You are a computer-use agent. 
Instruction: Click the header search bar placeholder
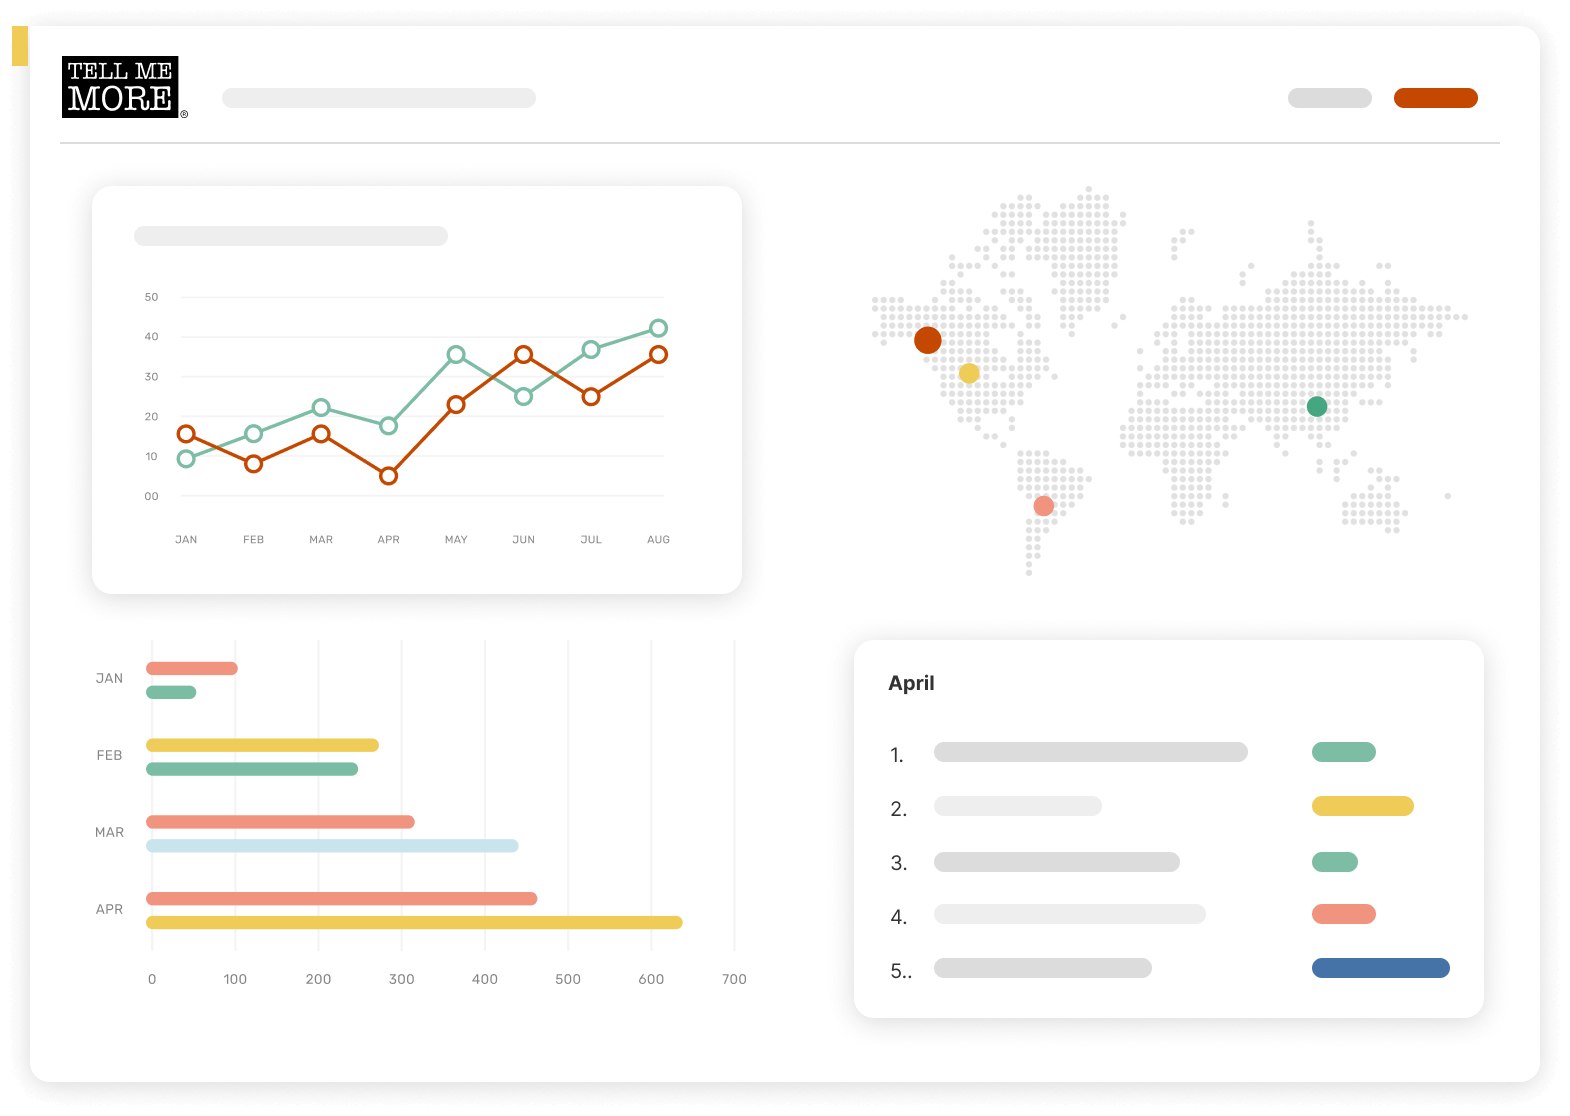(379, 98)
